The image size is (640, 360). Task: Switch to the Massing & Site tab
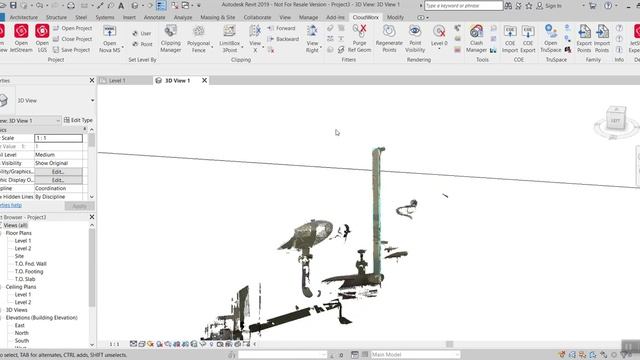coord(218,18)
